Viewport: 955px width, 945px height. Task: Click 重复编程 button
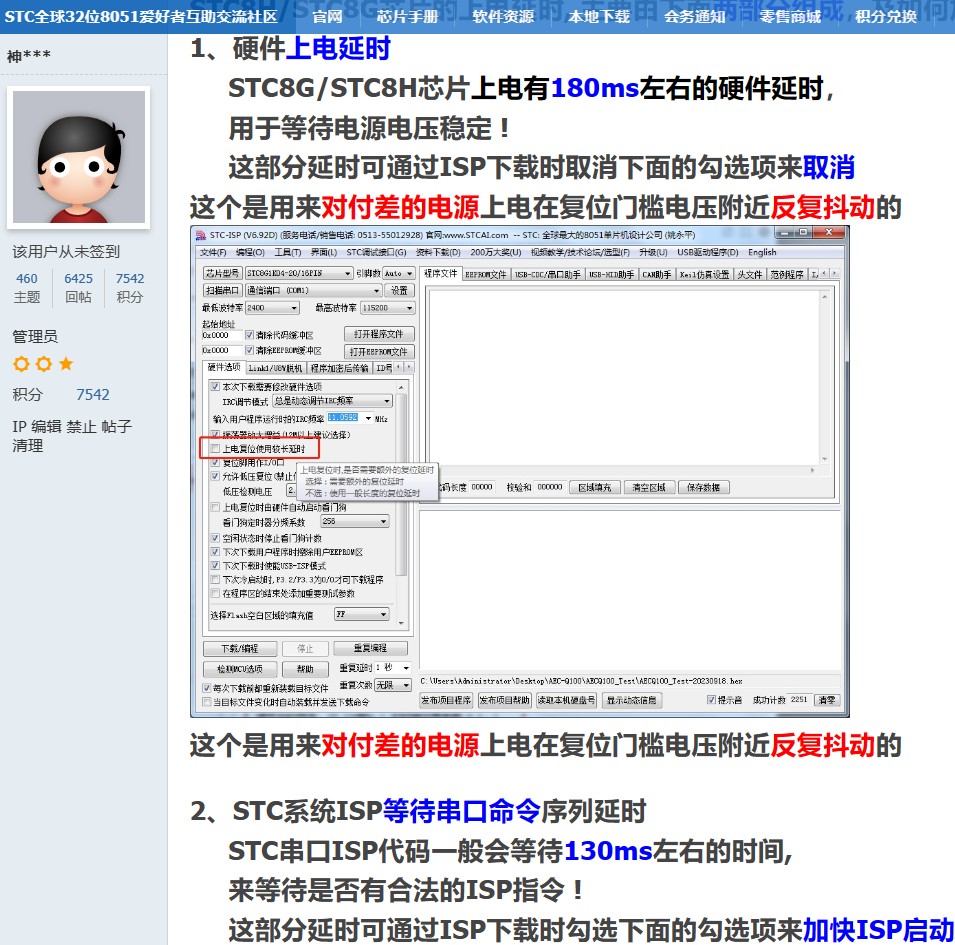point(370,648)
